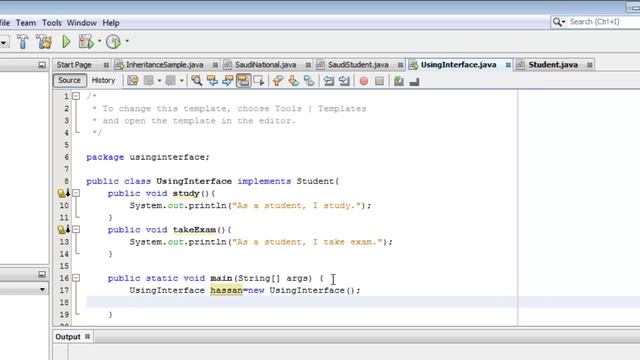Click the Profile Project clock icon

coord(113,41)
